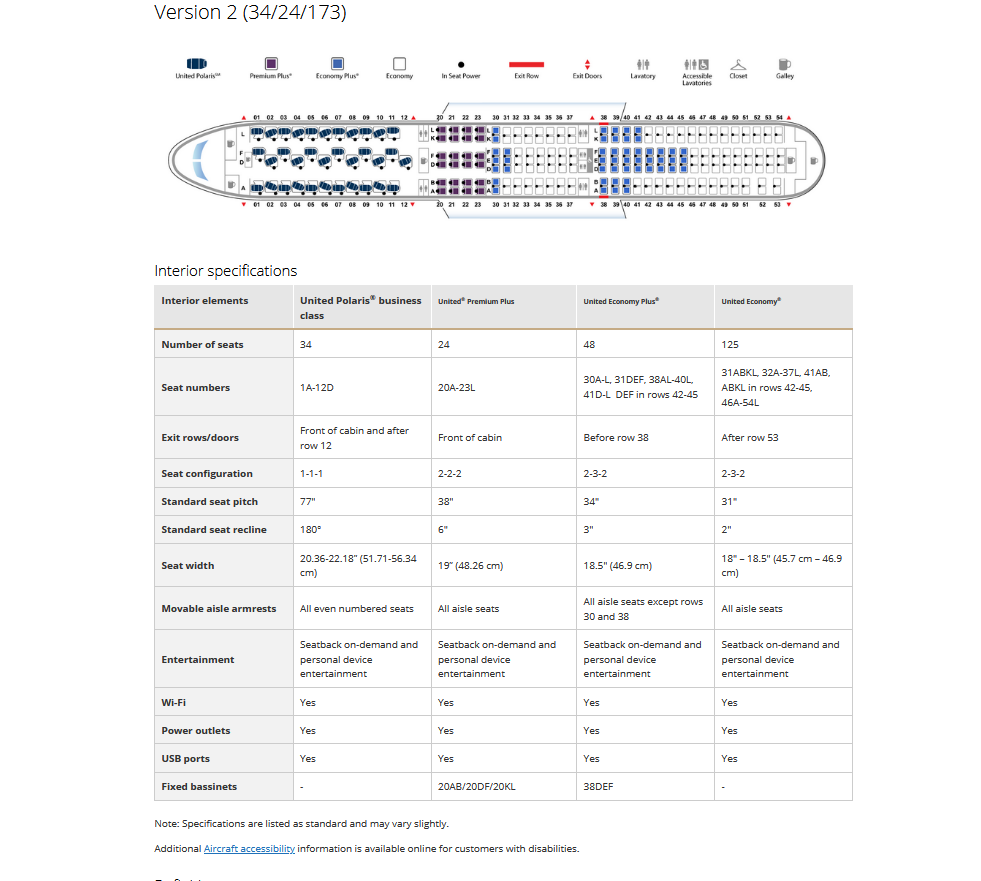
Task: Click the Fixed bassinets row label
Action: (x=199, y=787)
